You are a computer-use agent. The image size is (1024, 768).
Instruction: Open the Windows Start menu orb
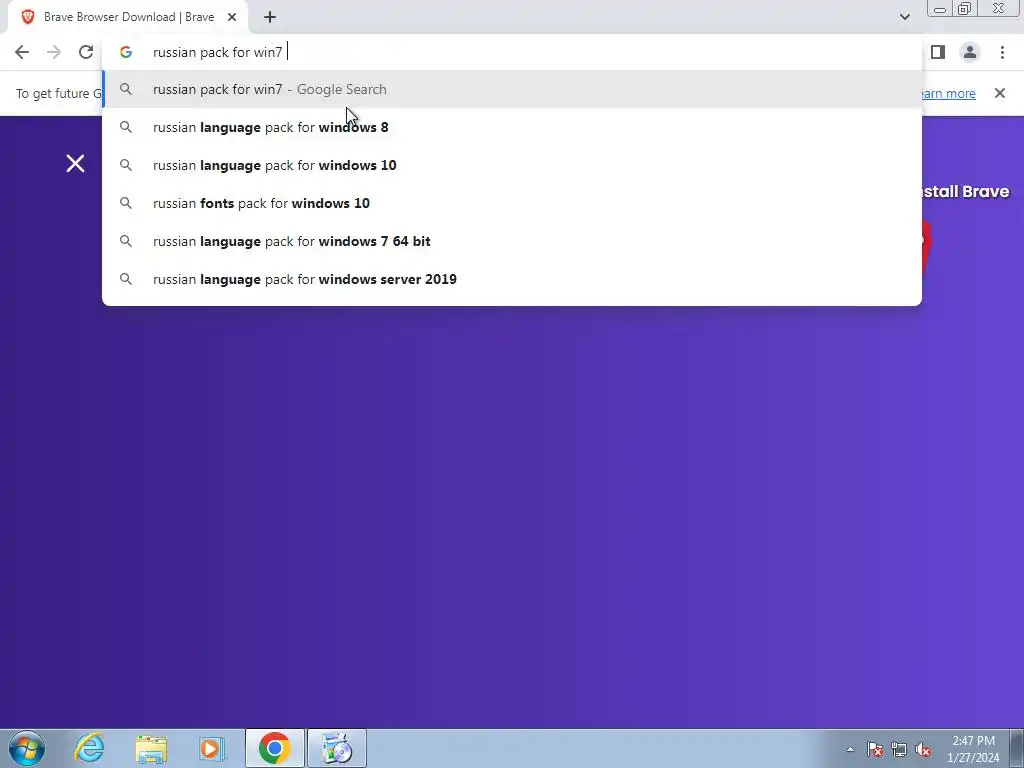click(27, 748)
